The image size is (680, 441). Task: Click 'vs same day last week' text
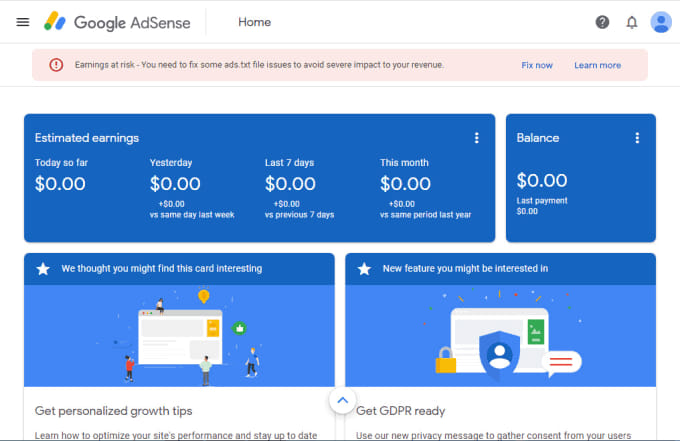coord(192,215)
